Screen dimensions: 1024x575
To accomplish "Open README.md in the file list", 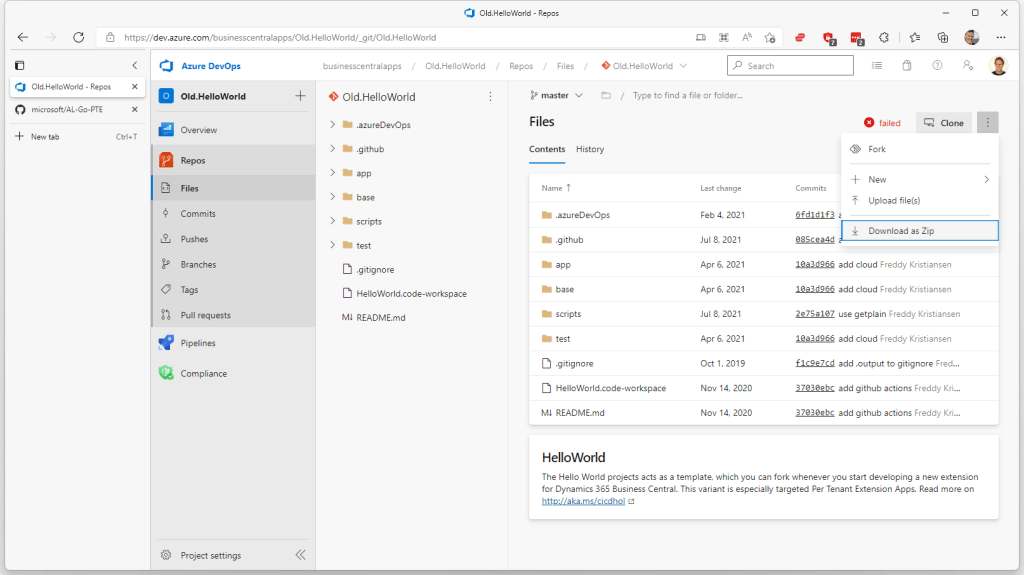I will coord(580,413).
